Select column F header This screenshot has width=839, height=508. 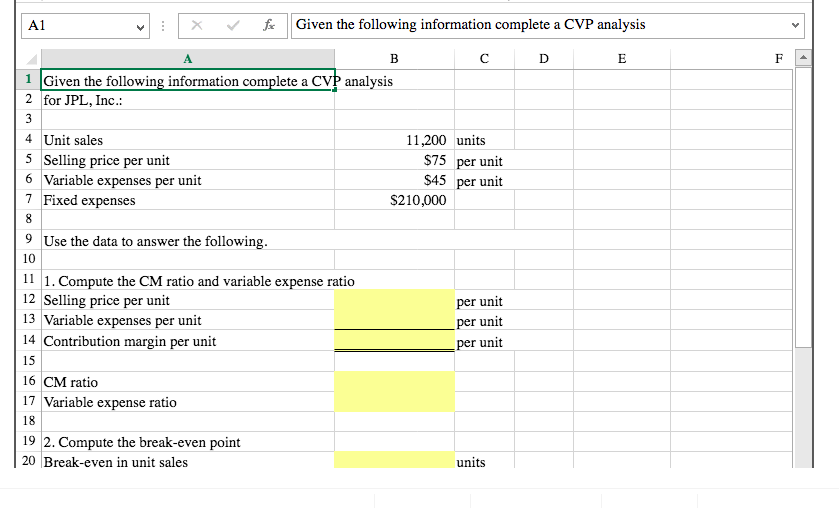tap(731, 58)
